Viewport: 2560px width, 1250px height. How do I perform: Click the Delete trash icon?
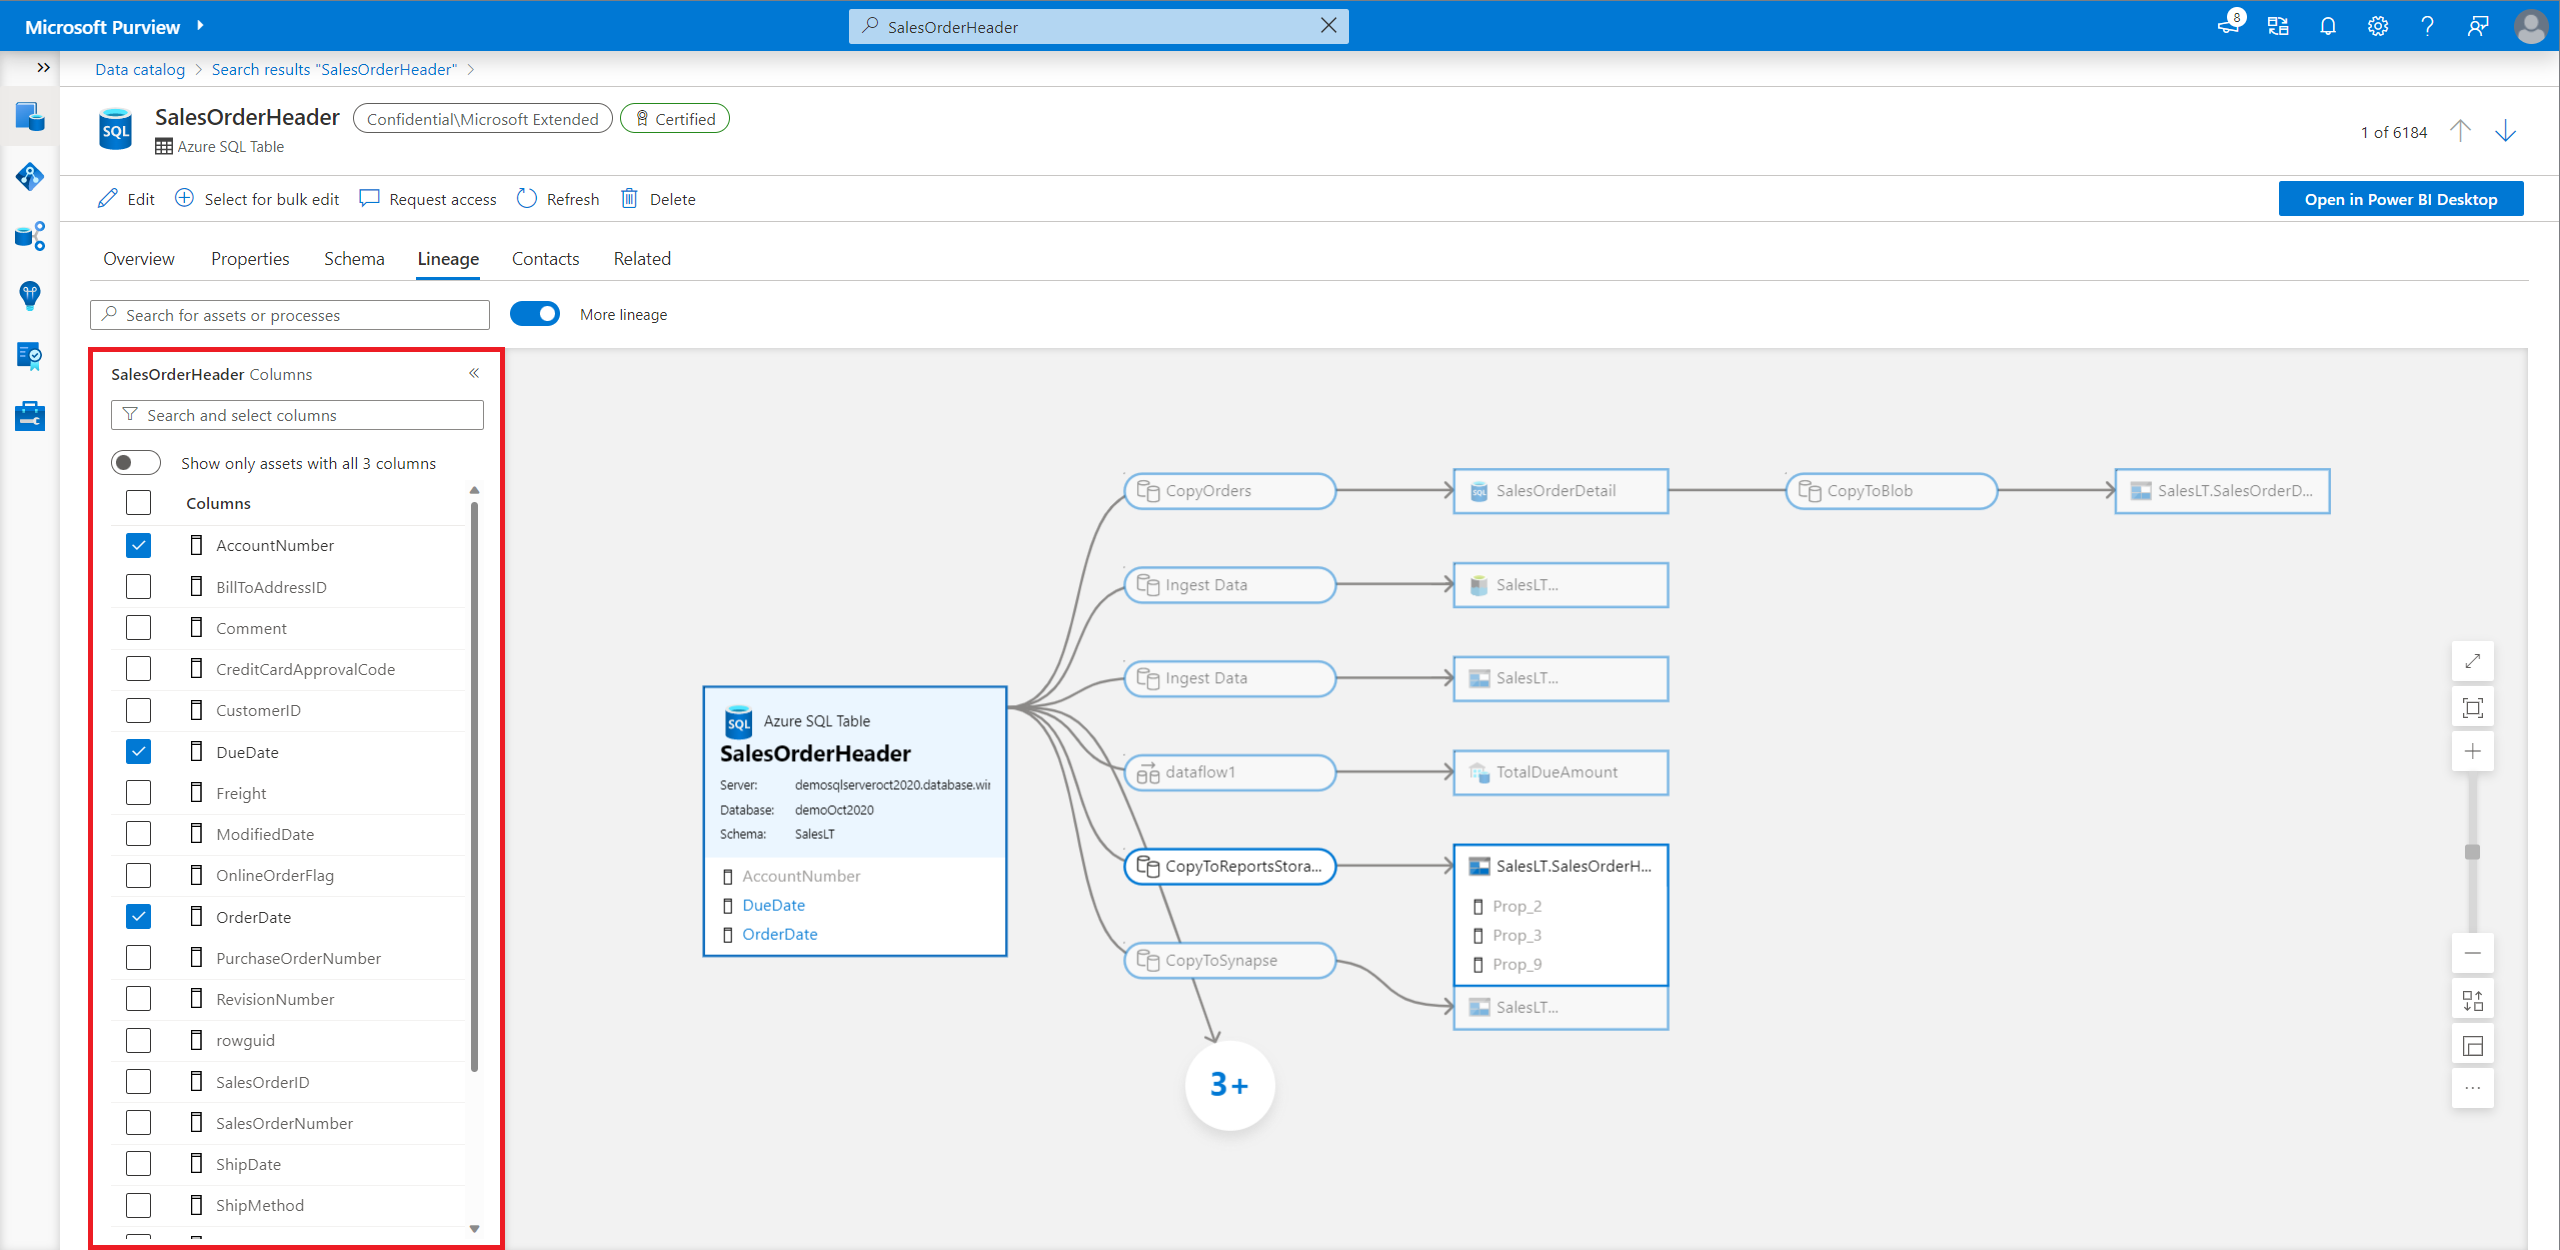click(629, 198)
